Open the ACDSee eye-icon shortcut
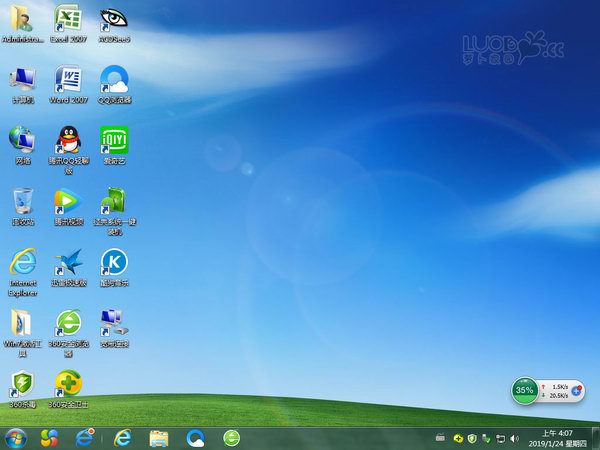This screenshot has width=600, height=450. (114, 24)
